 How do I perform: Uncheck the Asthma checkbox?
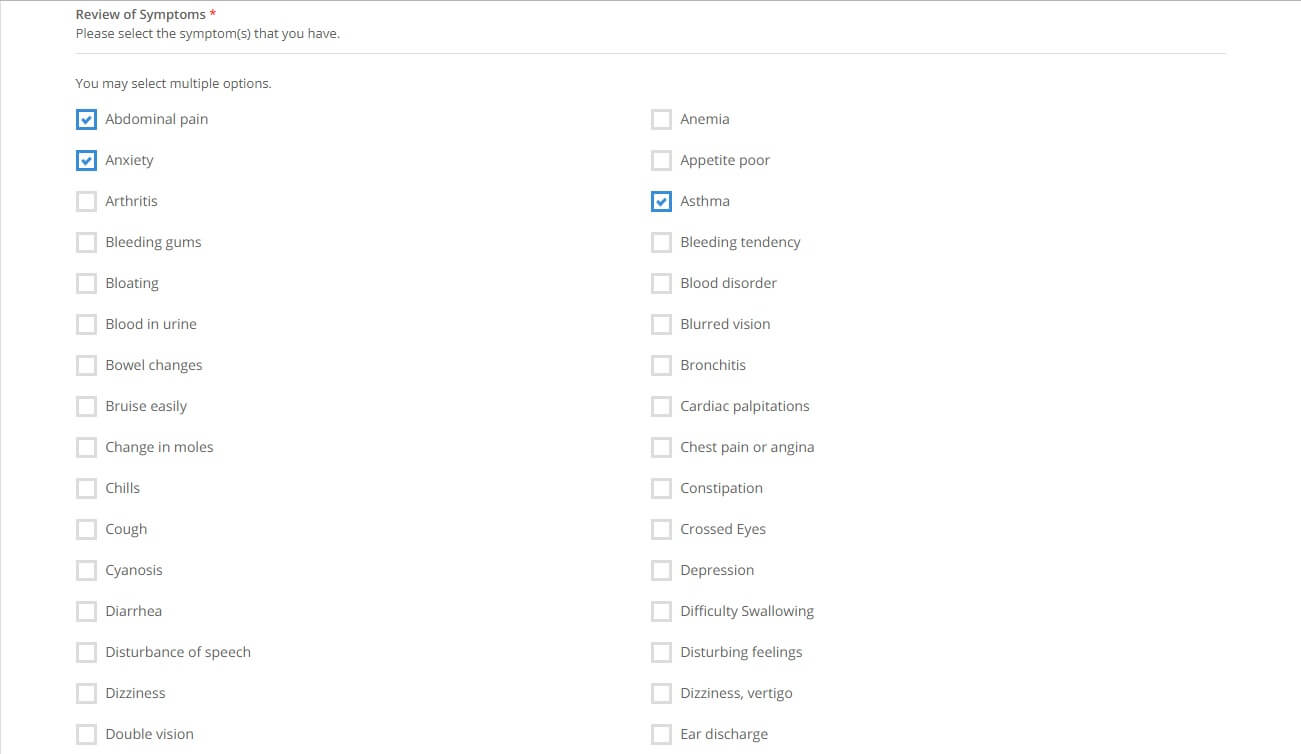(x=661, y=201)
